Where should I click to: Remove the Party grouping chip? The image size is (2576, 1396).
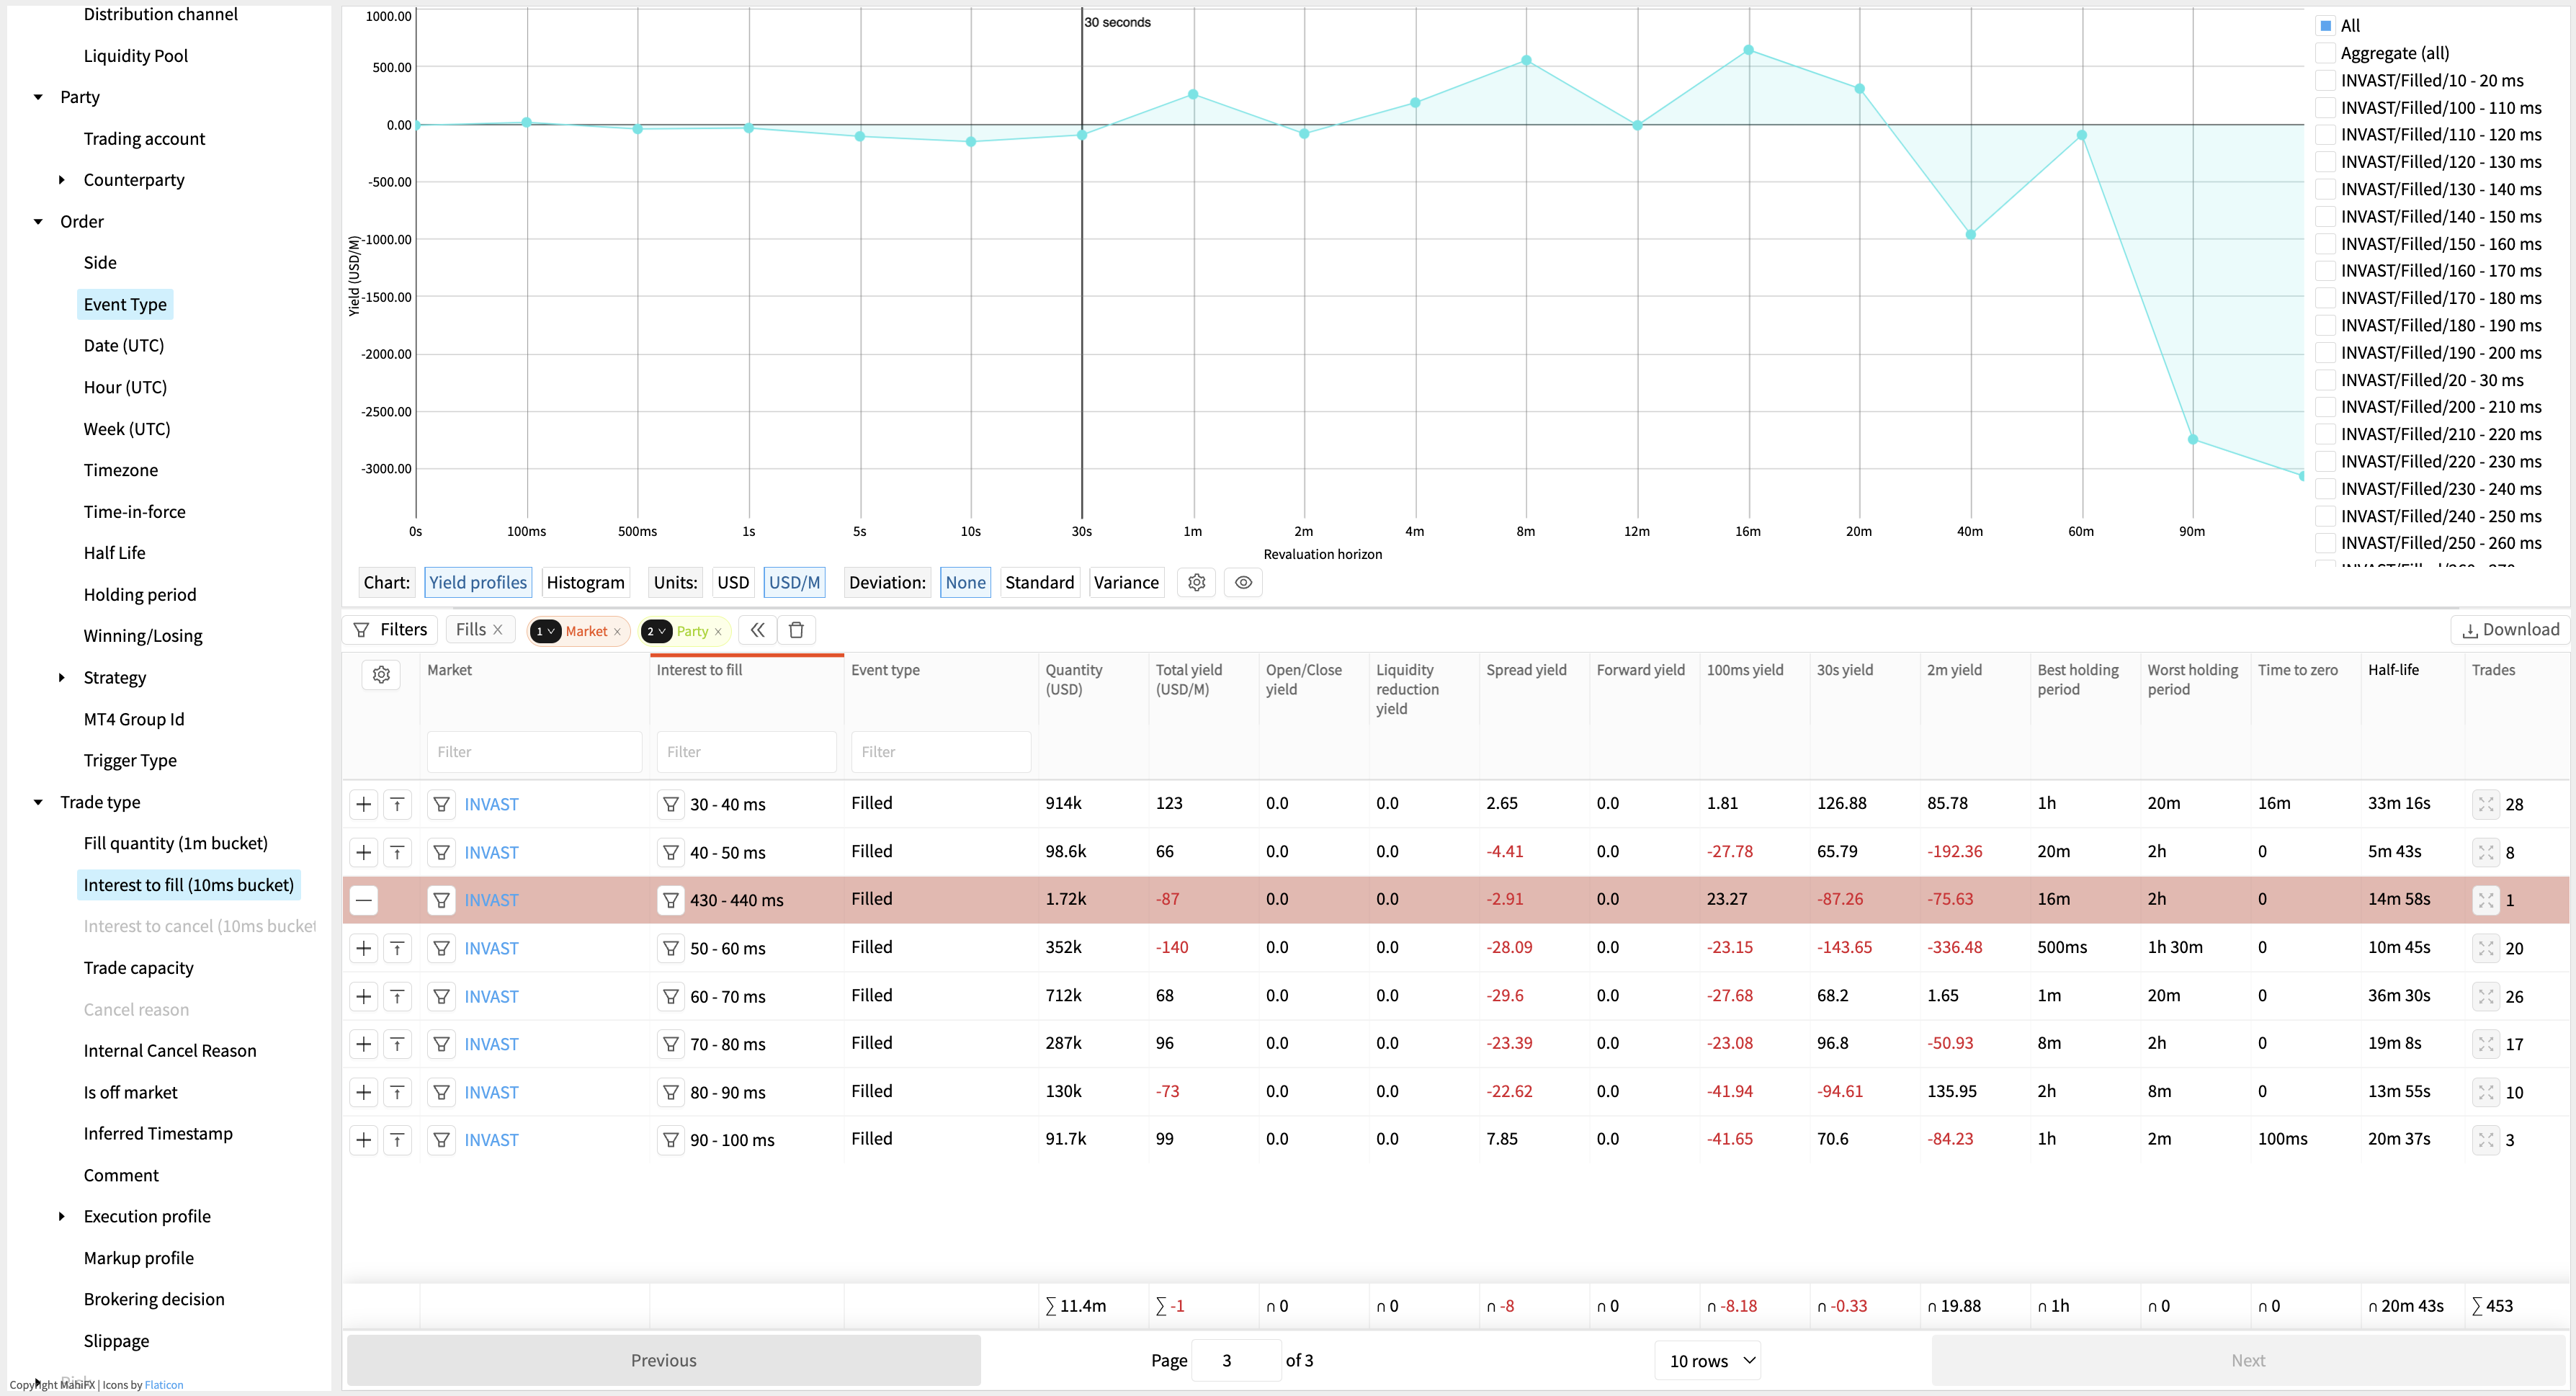(718, 631)
